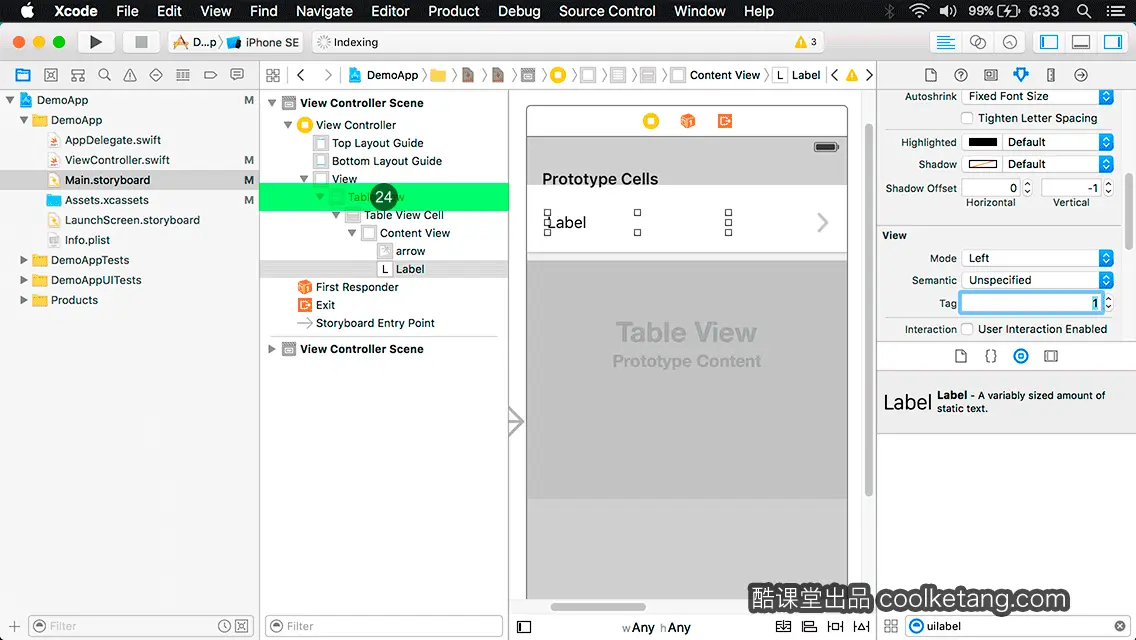This screenshot has height=640, width=1136.
Task: Toggle the document outline
Action: tap(524, 627)
